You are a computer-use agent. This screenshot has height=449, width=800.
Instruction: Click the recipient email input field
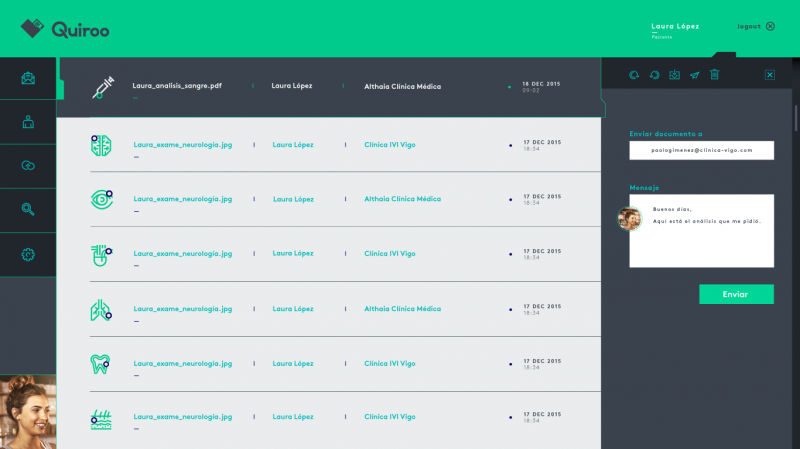tap(701, 150)
